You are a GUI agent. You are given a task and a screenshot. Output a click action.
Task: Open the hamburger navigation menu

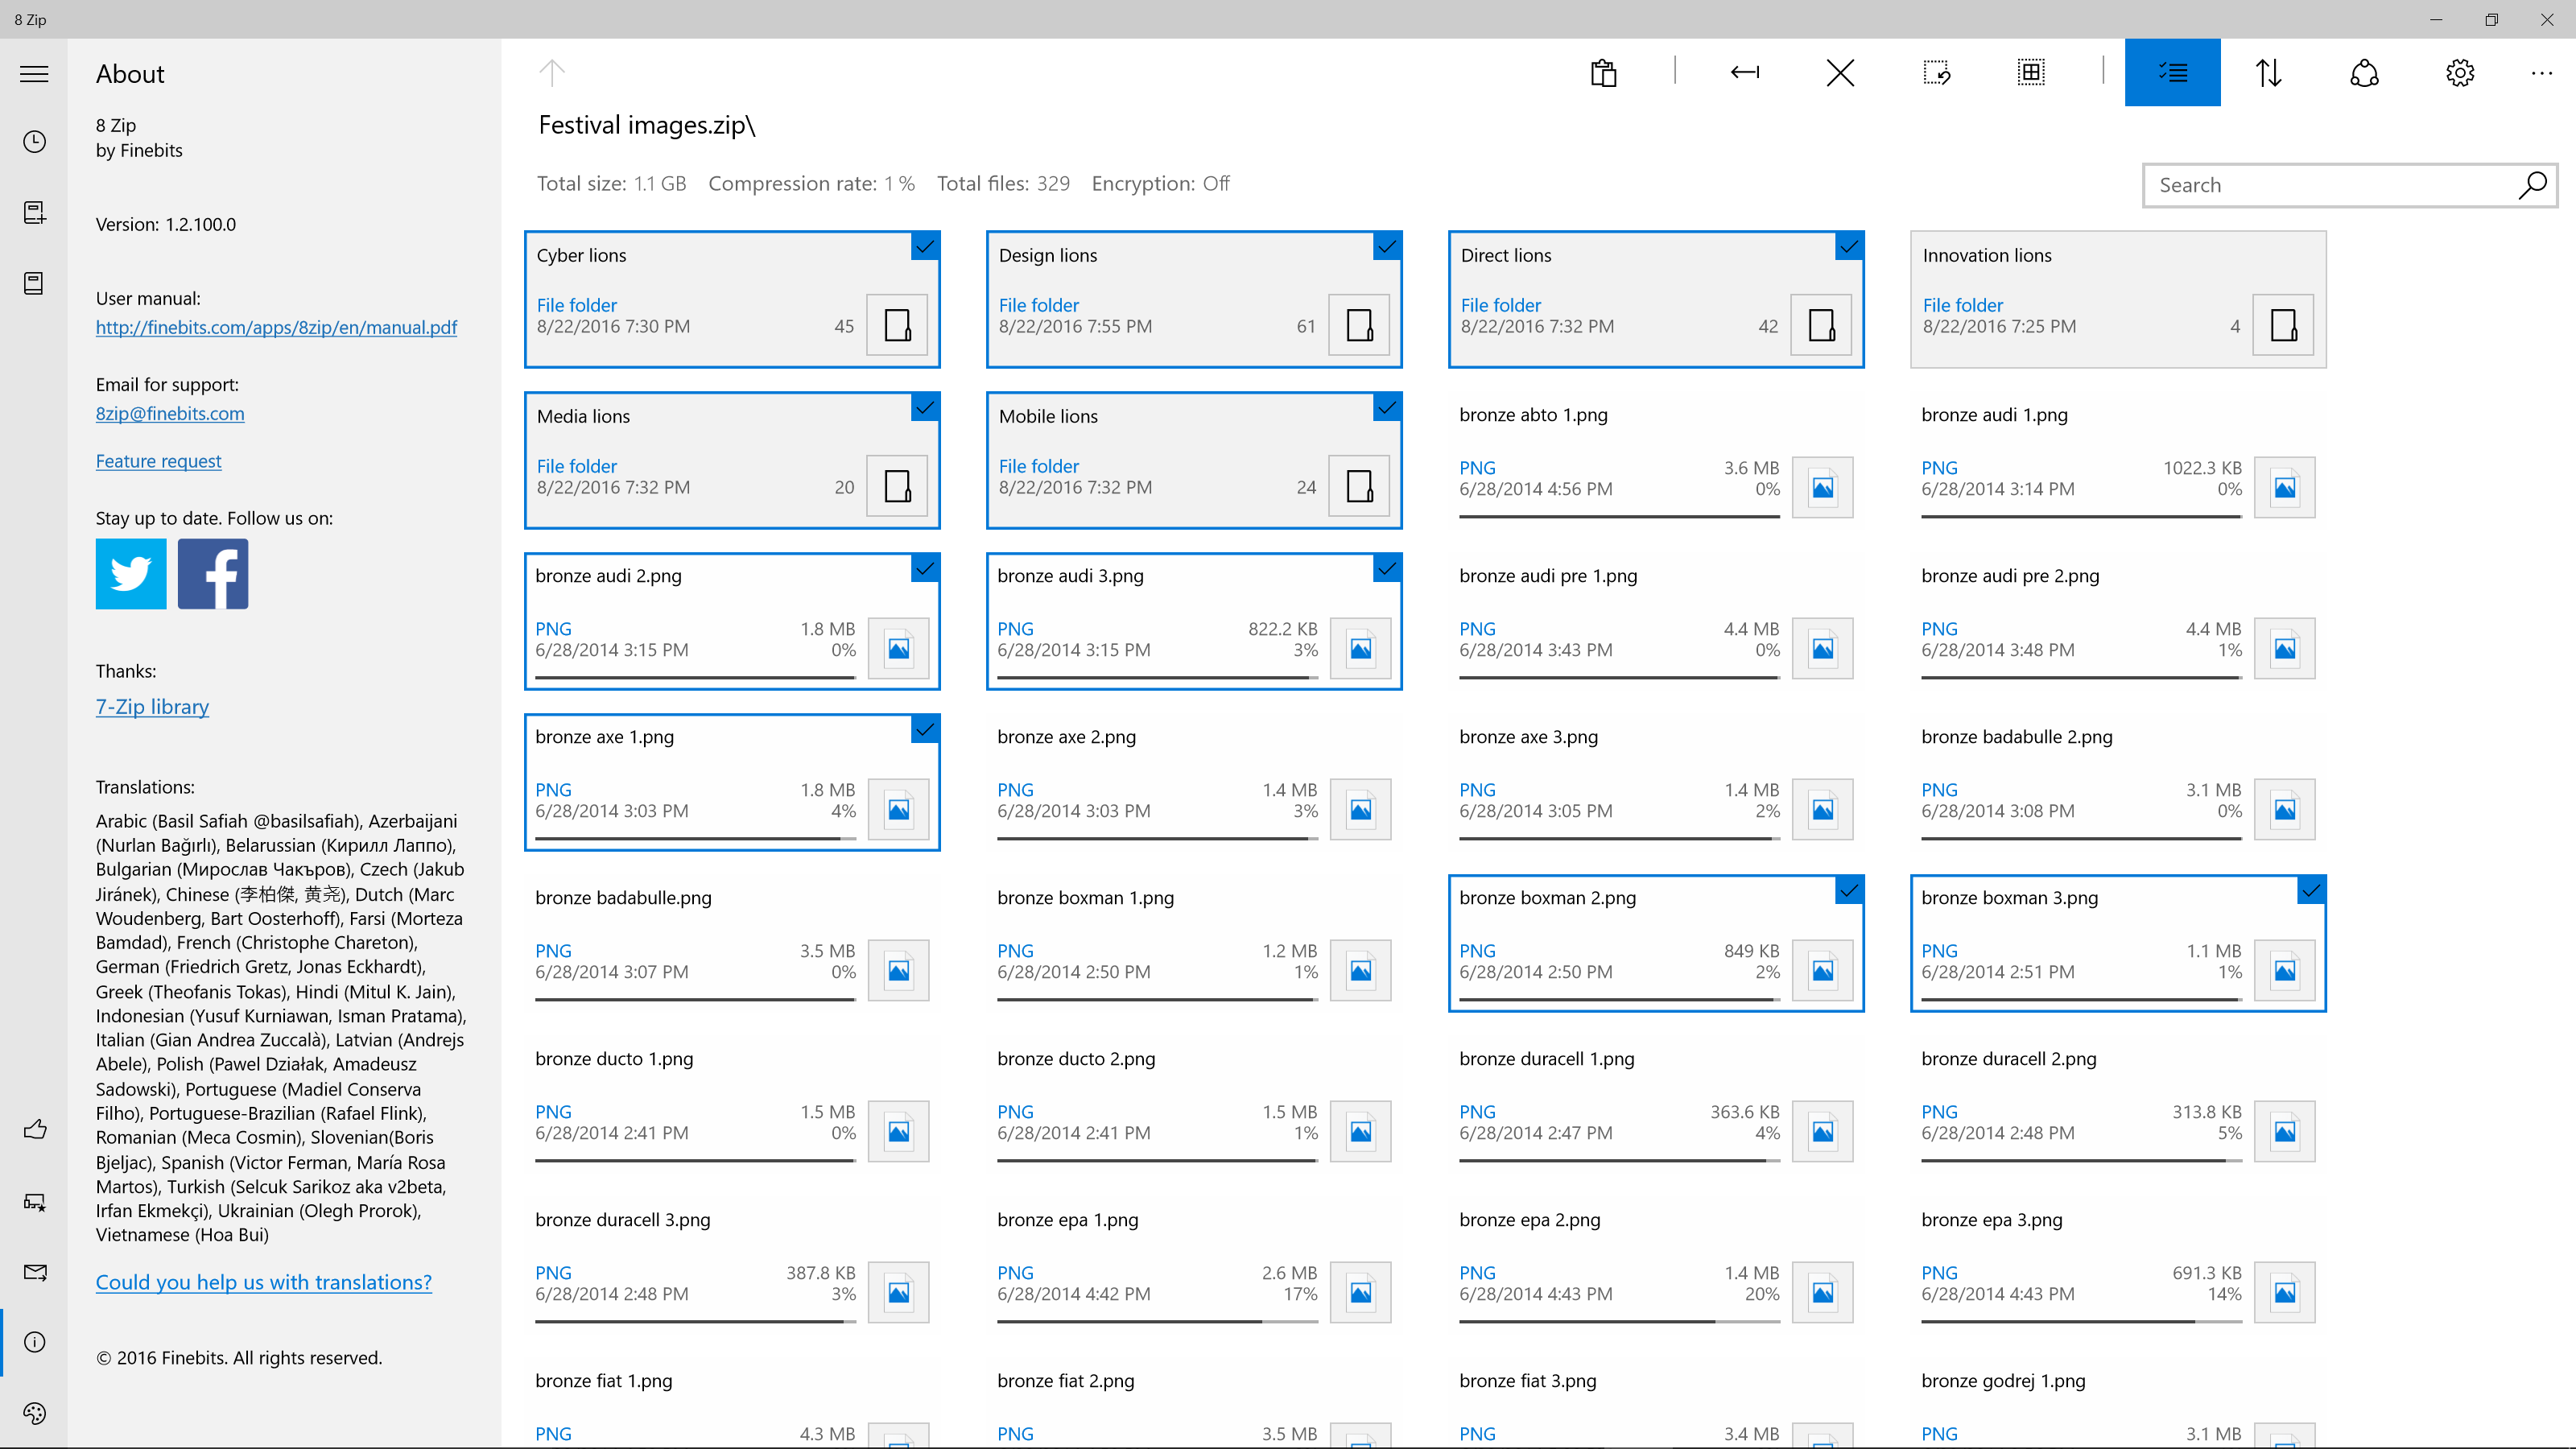34,74
